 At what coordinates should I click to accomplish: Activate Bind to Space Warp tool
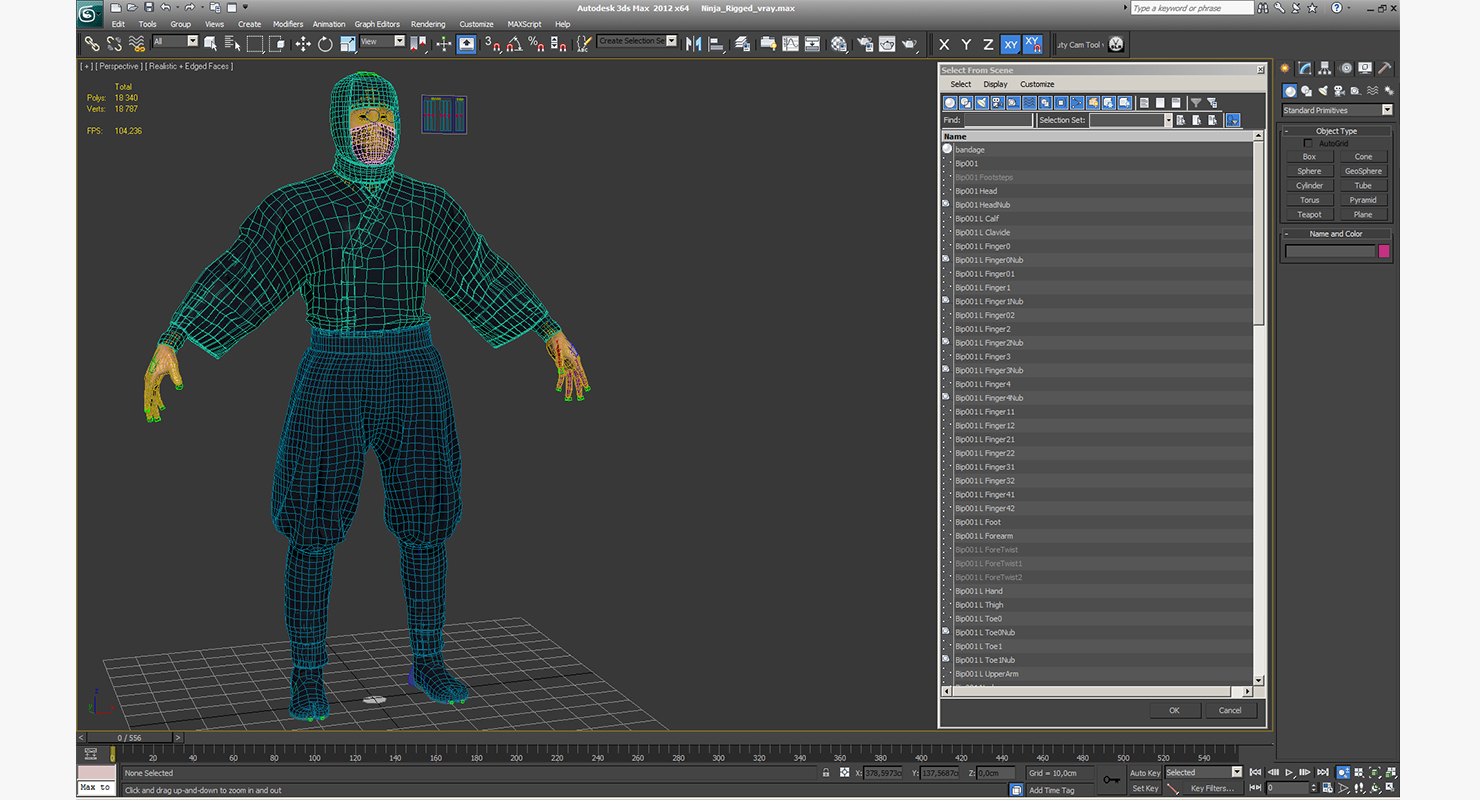[x=137, y=44]
